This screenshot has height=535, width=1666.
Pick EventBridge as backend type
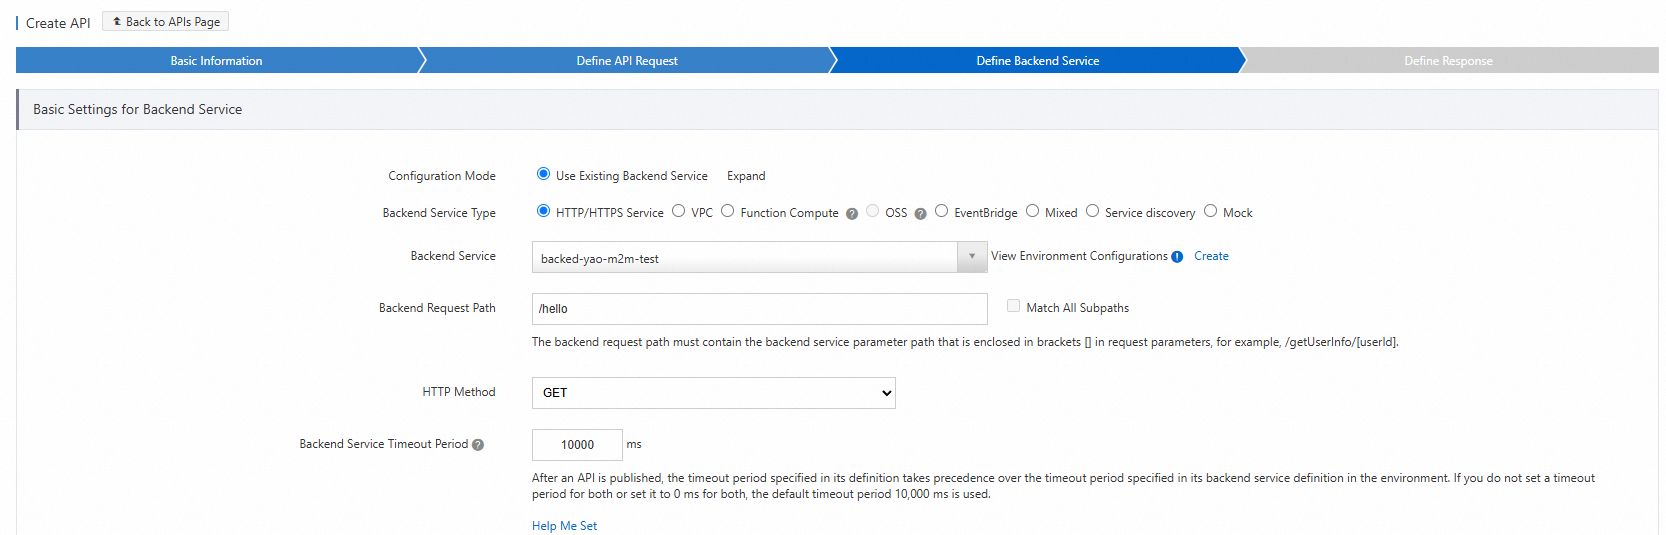pos(941,211)
